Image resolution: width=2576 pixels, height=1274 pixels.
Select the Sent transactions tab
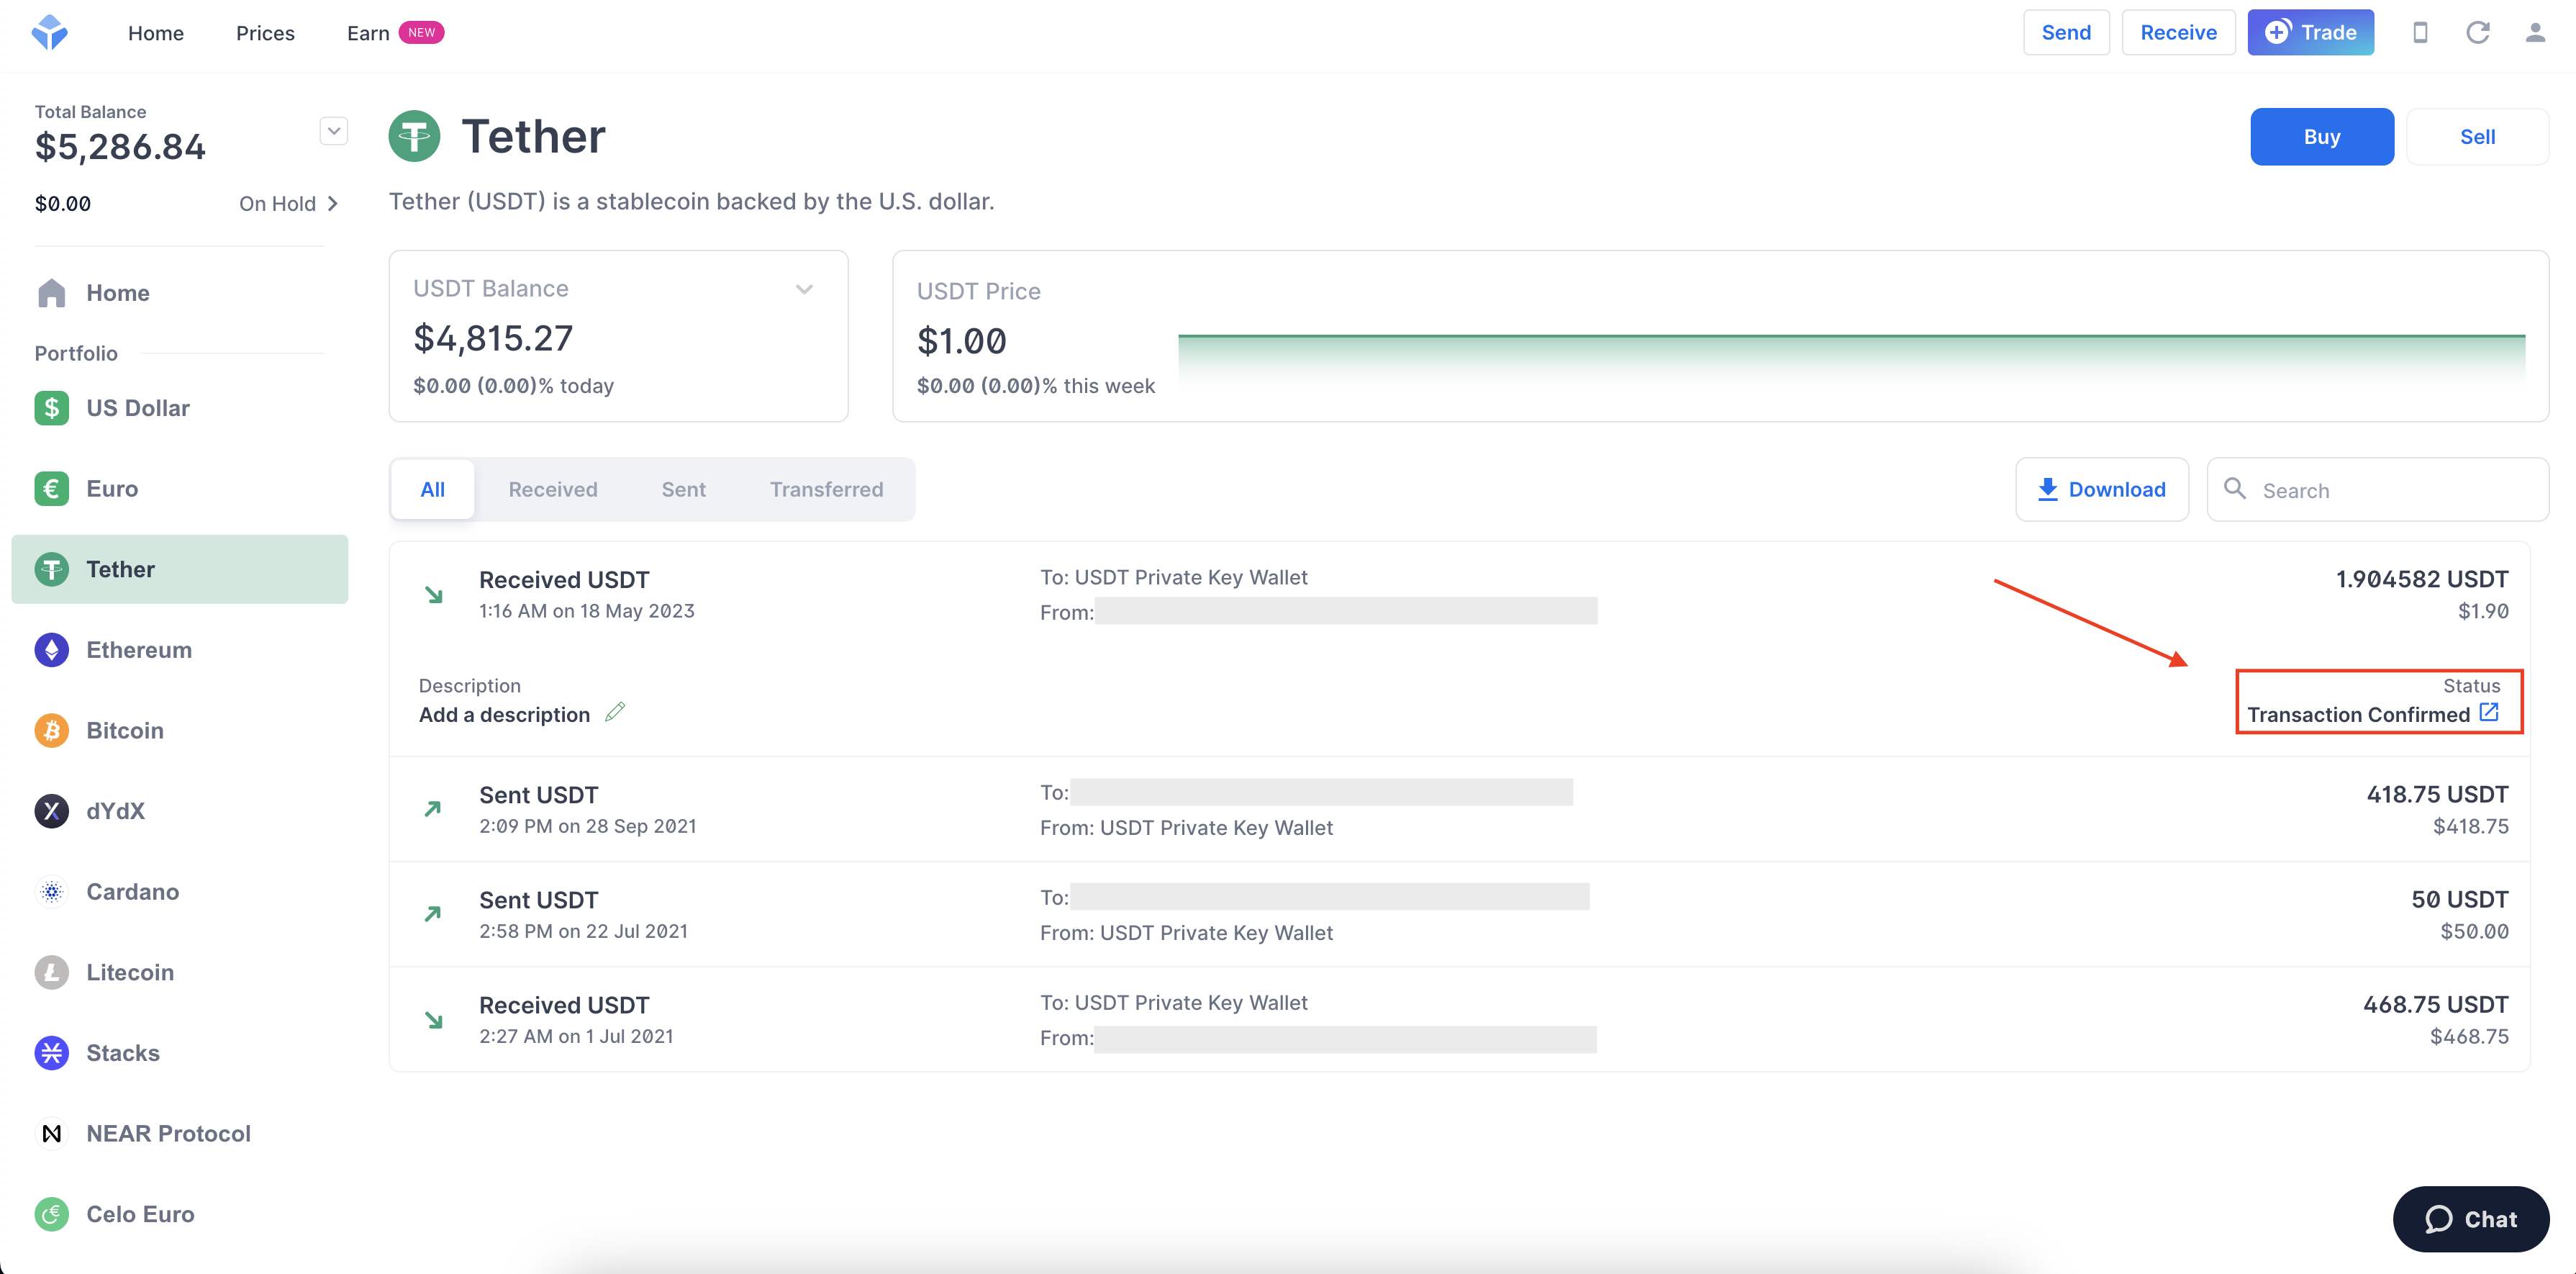[684, 488]
